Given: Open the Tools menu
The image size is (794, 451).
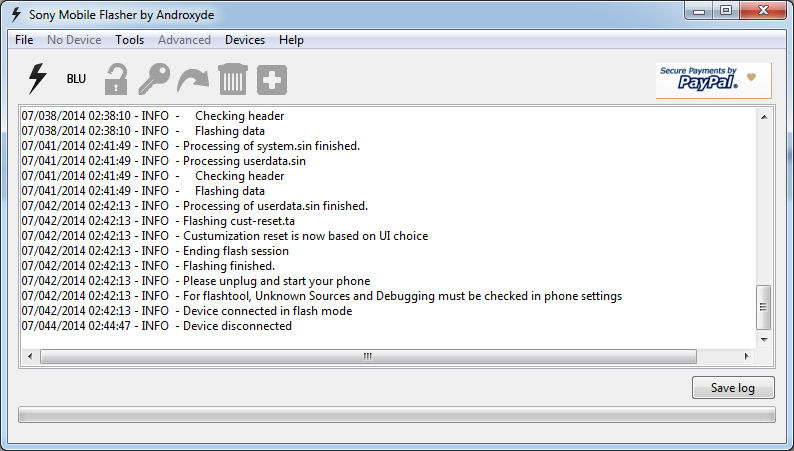Looking at the screenshot, I should click(x=129, y=40).
